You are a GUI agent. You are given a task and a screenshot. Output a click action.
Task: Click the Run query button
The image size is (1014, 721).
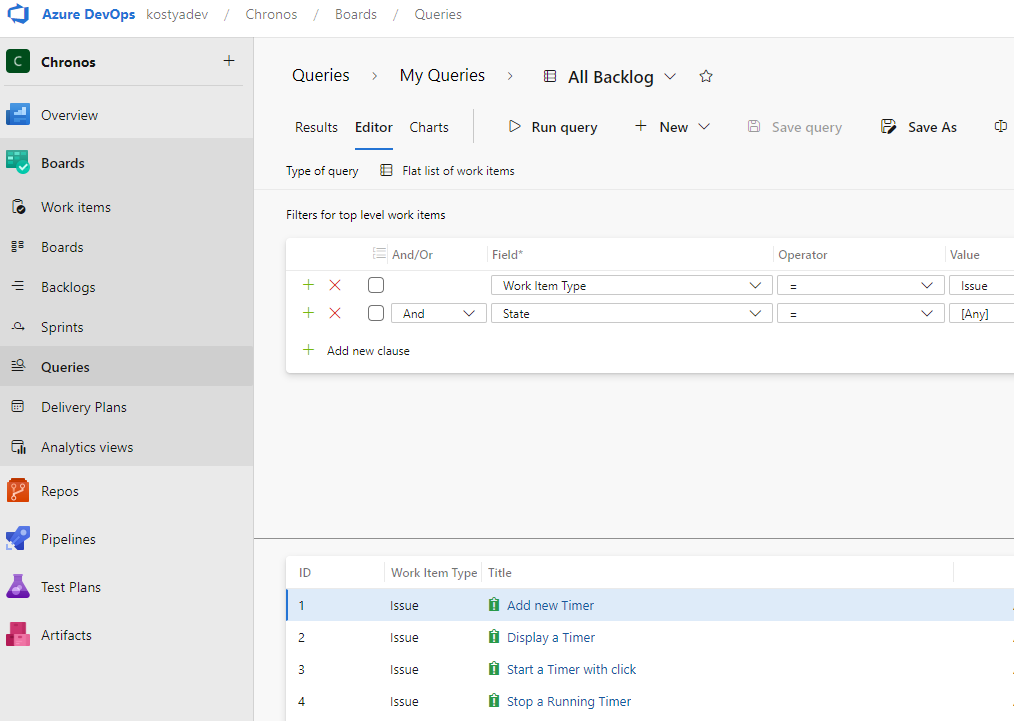tap(552, 127)
